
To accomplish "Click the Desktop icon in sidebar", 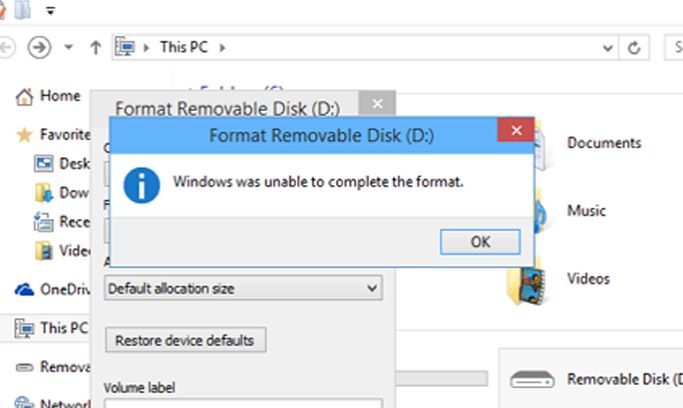I will [44, 163].
